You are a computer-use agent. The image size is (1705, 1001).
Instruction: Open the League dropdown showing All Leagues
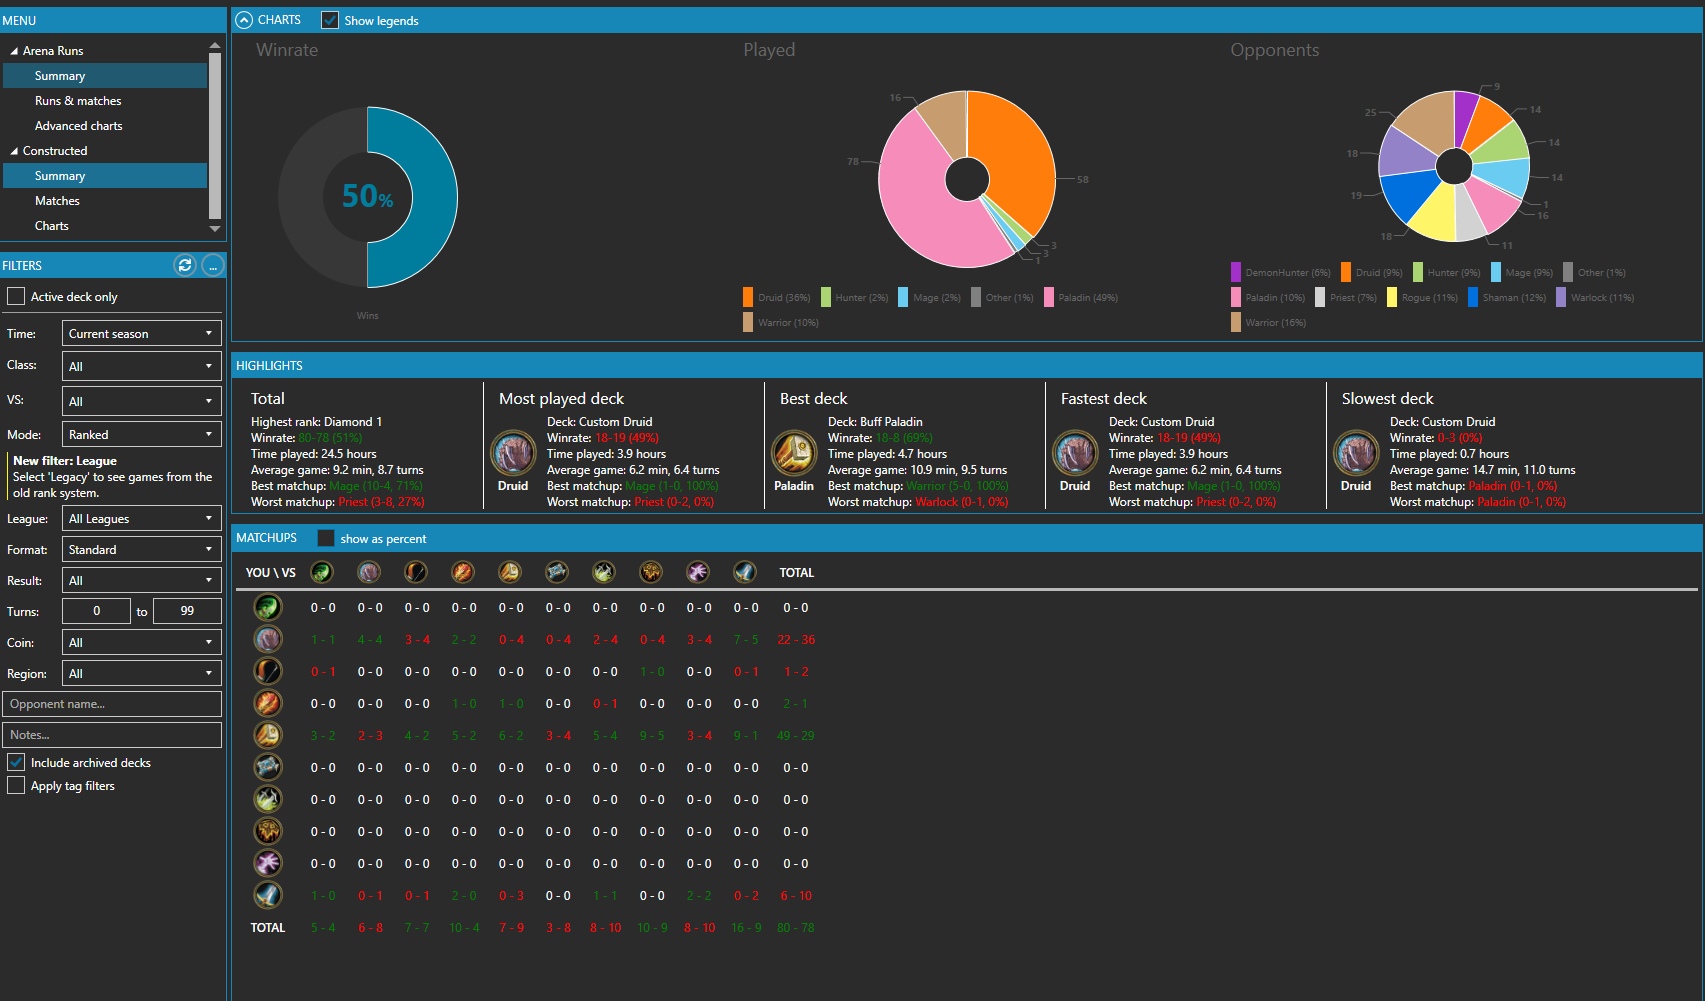142,518
